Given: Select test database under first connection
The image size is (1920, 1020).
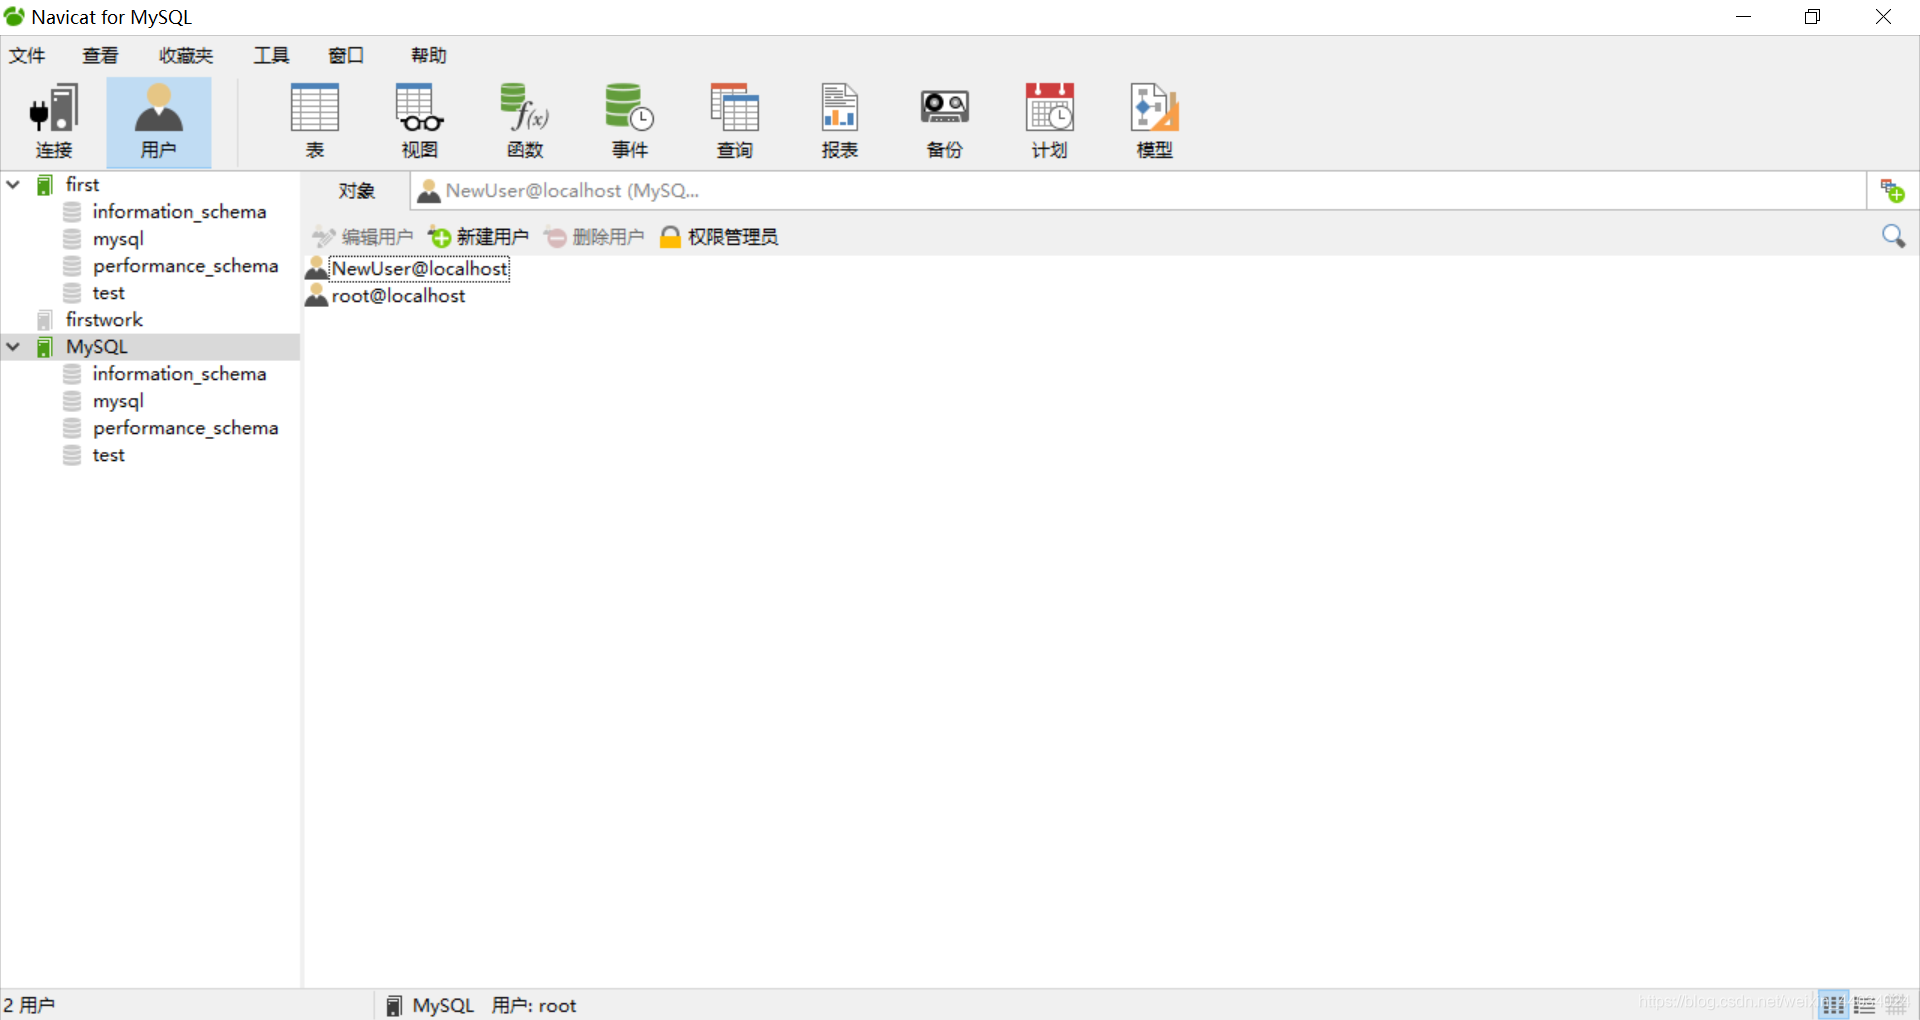Looking at the screenshot, I should tap(108, 293).
